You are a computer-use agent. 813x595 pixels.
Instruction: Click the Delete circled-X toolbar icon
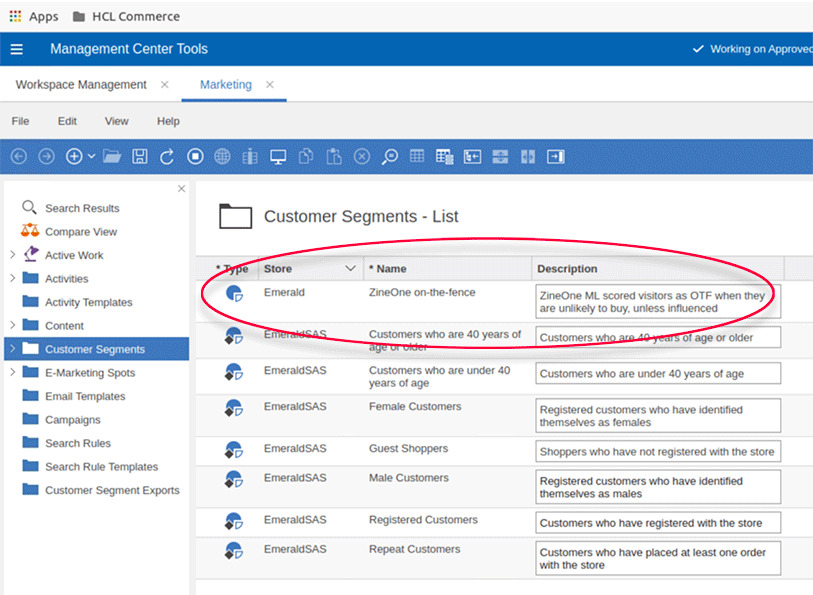click(x=362, y=157)
